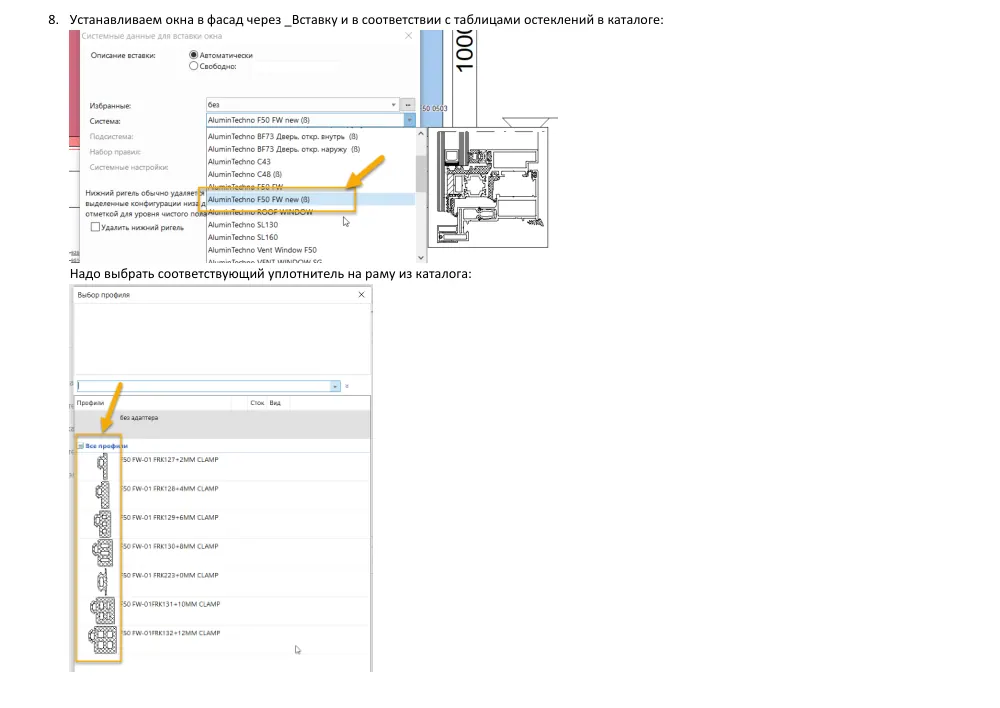Close the "Выбор профиля" dialog

[362, 295]
